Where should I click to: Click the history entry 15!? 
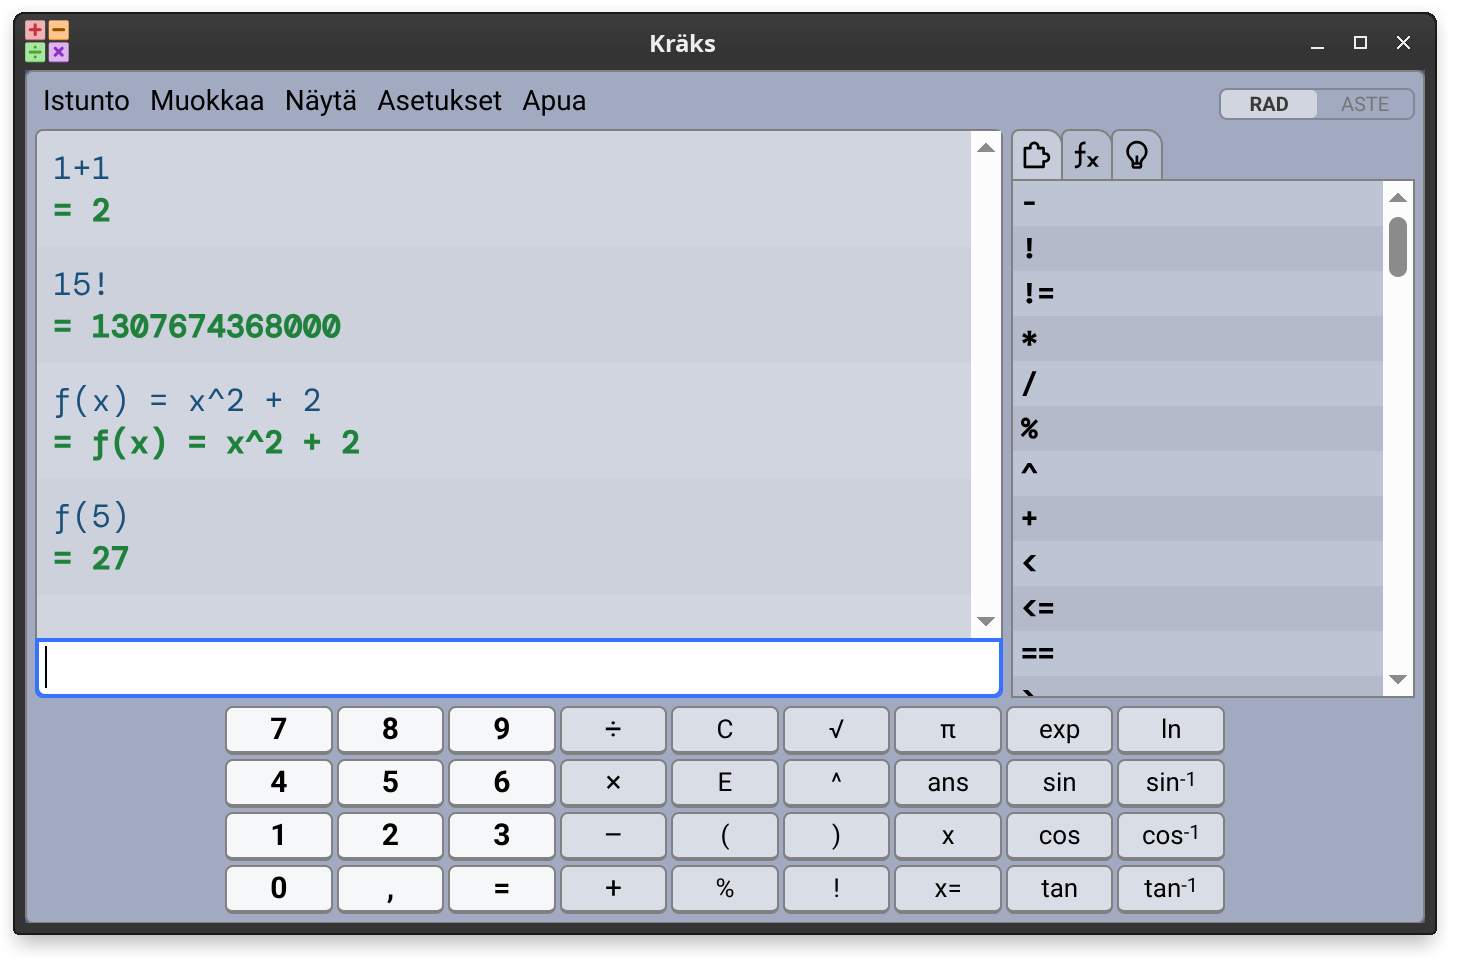[x=80, y=284]
